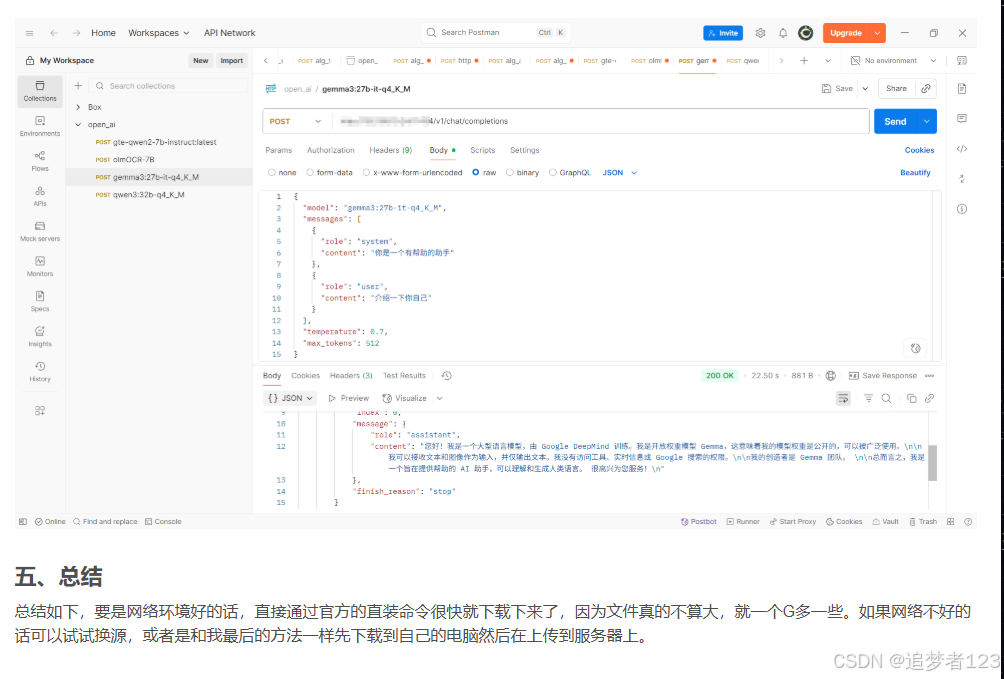Screen dimensions: 1004x679
Task: Click the Search Postman field
Action: point(496,33)
